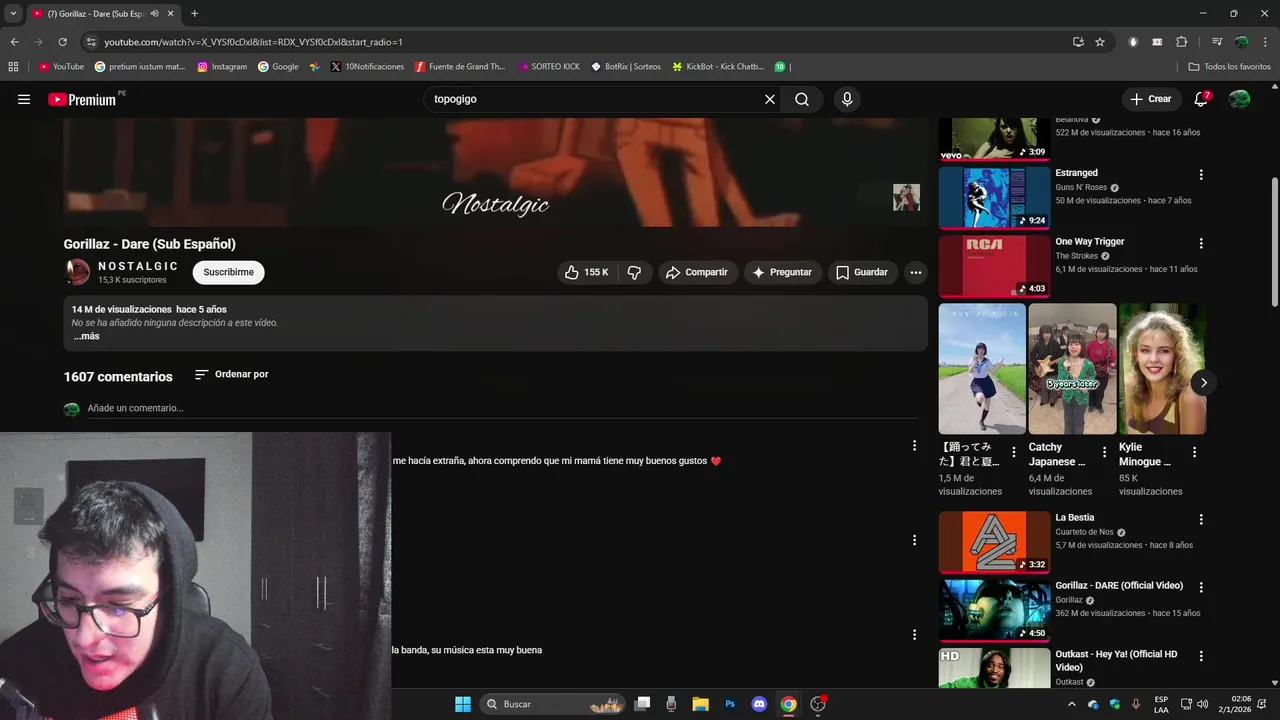Open the Instagram bookmark
The height and width of the screenshot is (720, 1280).
click(222, 67)
